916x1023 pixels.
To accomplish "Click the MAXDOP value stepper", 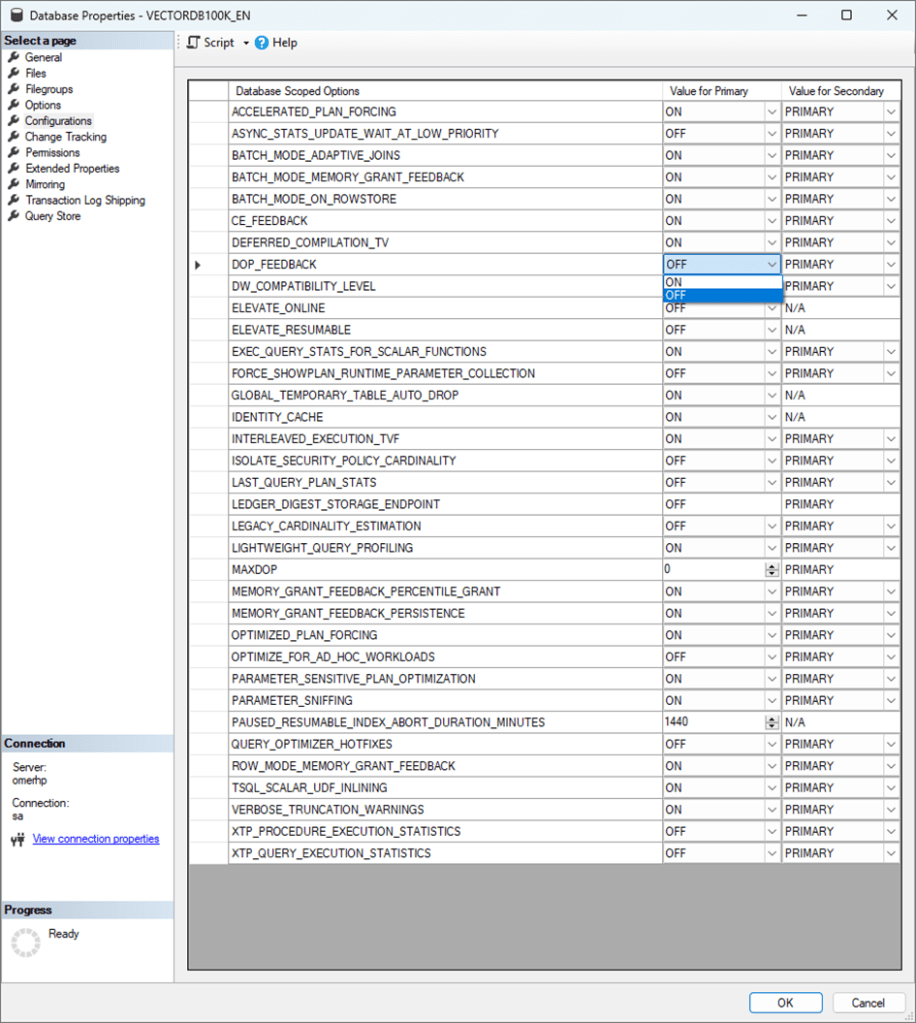I will [771, 570].
